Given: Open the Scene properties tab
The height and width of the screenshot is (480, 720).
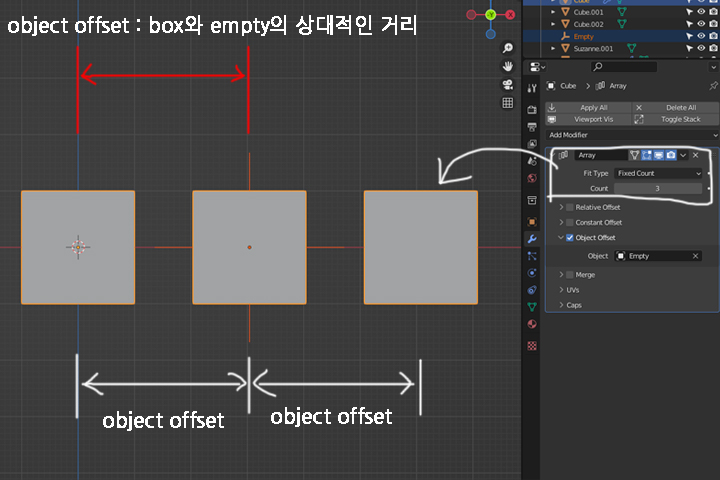Looking at the screenshot, I should 532,161.
